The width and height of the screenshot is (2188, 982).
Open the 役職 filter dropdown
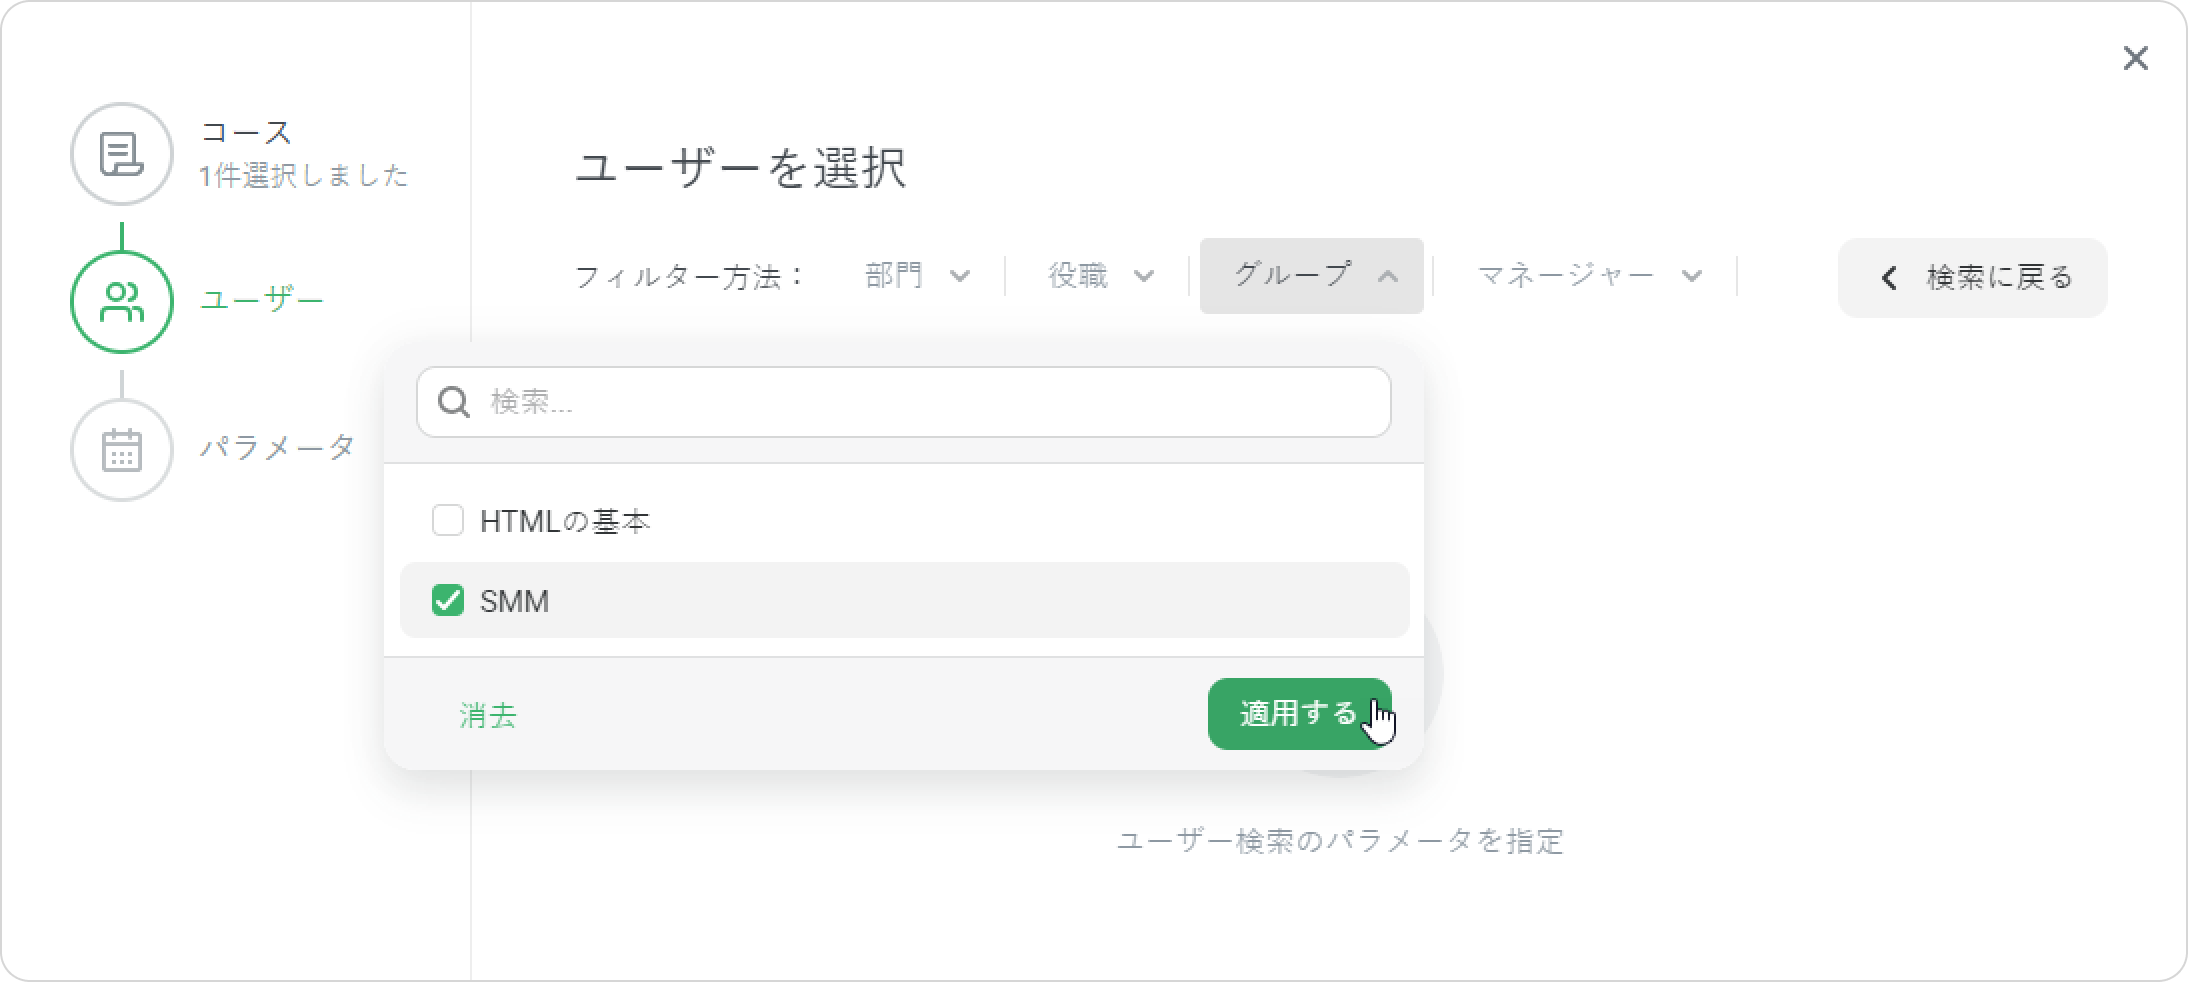pos(1100,276)
